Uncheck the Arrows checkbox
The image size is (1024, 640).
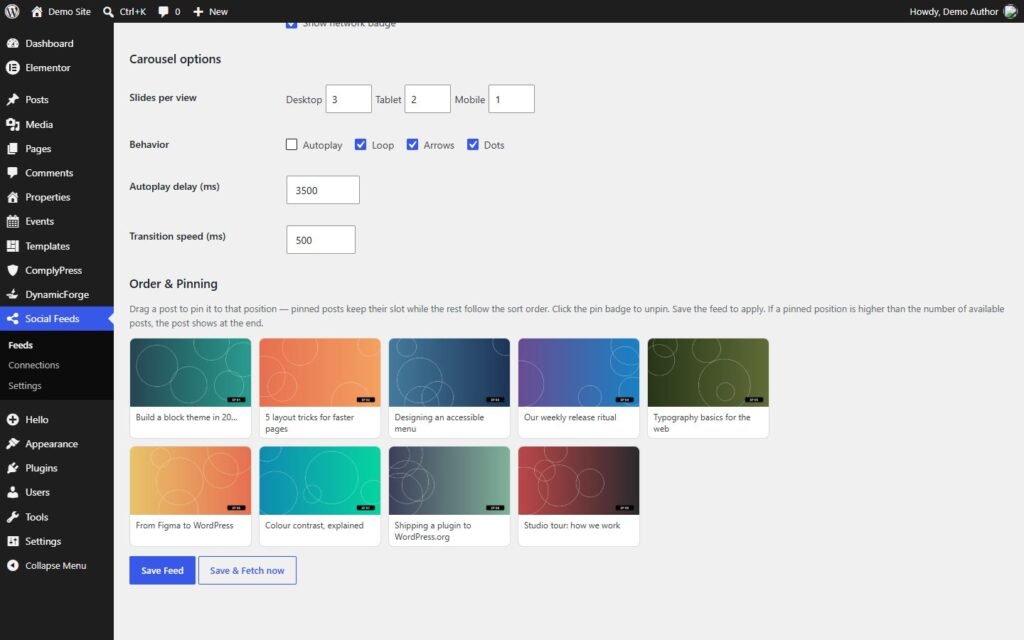click(x=412, y=144)
